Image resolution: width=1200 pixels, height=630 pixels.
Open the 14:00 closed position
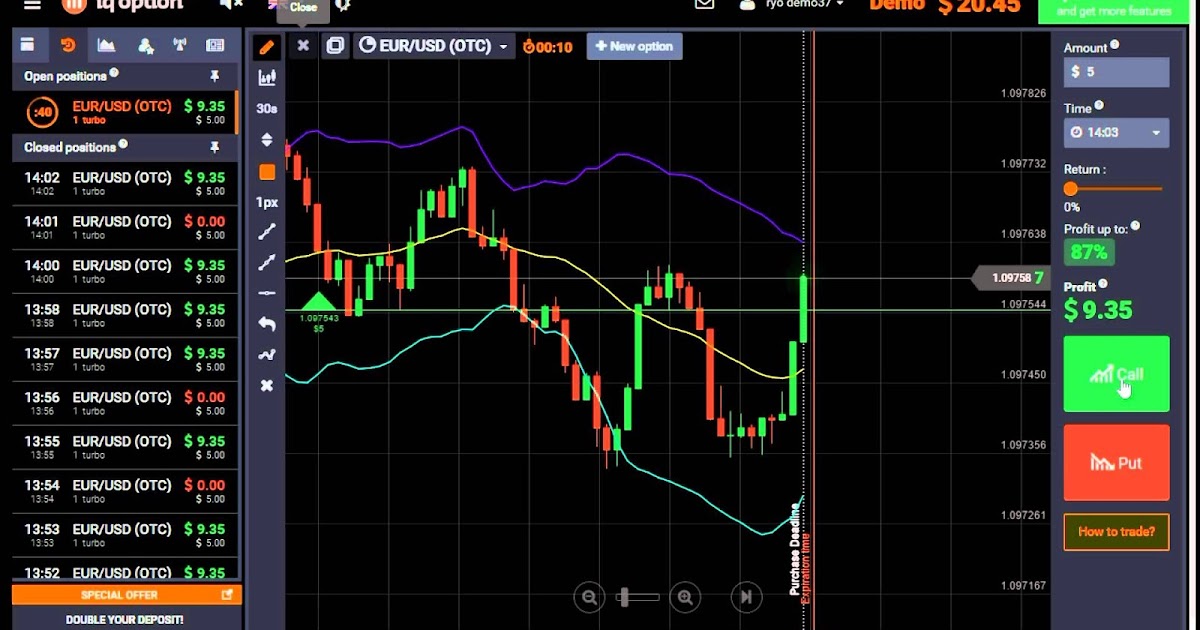(125, 272)
